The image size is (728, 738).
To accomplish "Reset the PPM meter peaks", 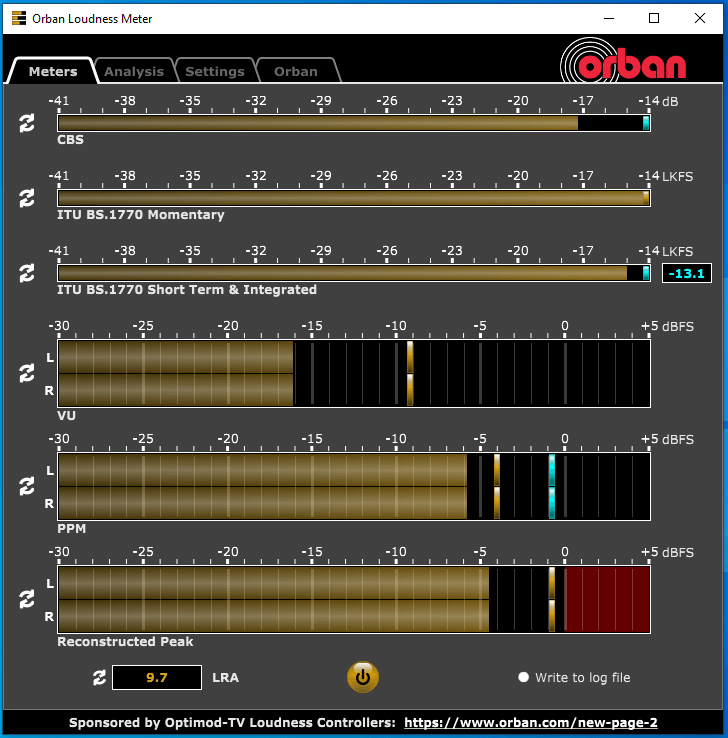I will [x=27, y=486].
